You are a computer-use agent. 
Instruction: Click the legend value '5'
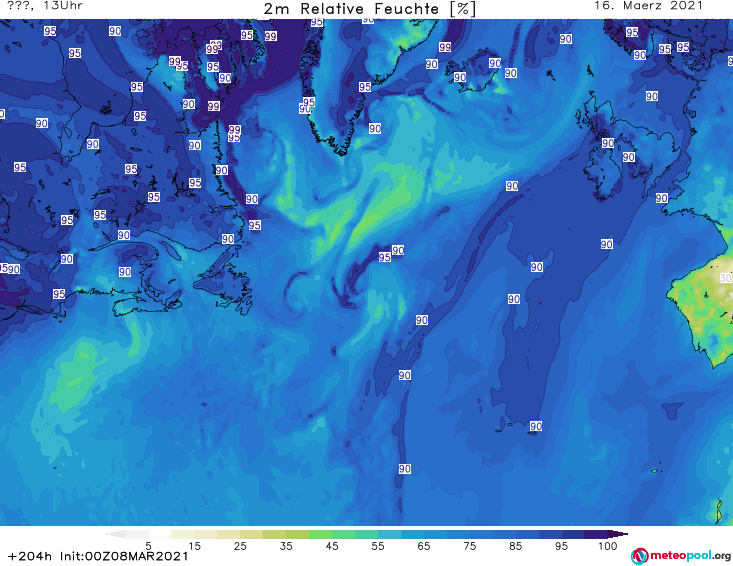point(148,546)
